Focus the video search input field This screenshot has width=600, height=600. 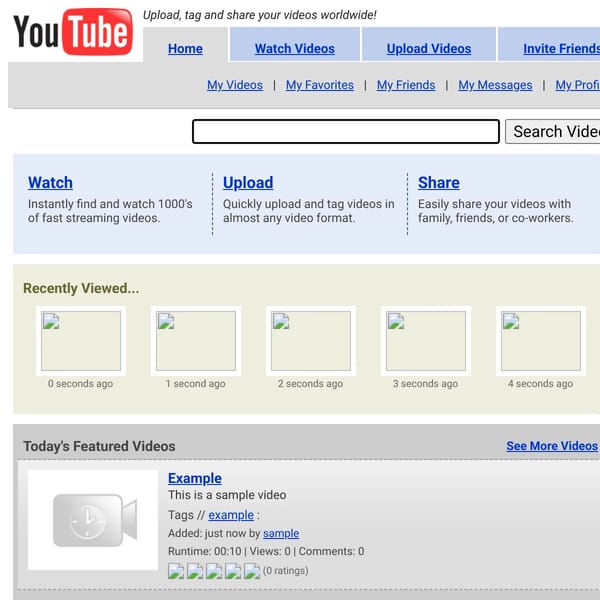(346, 132)
